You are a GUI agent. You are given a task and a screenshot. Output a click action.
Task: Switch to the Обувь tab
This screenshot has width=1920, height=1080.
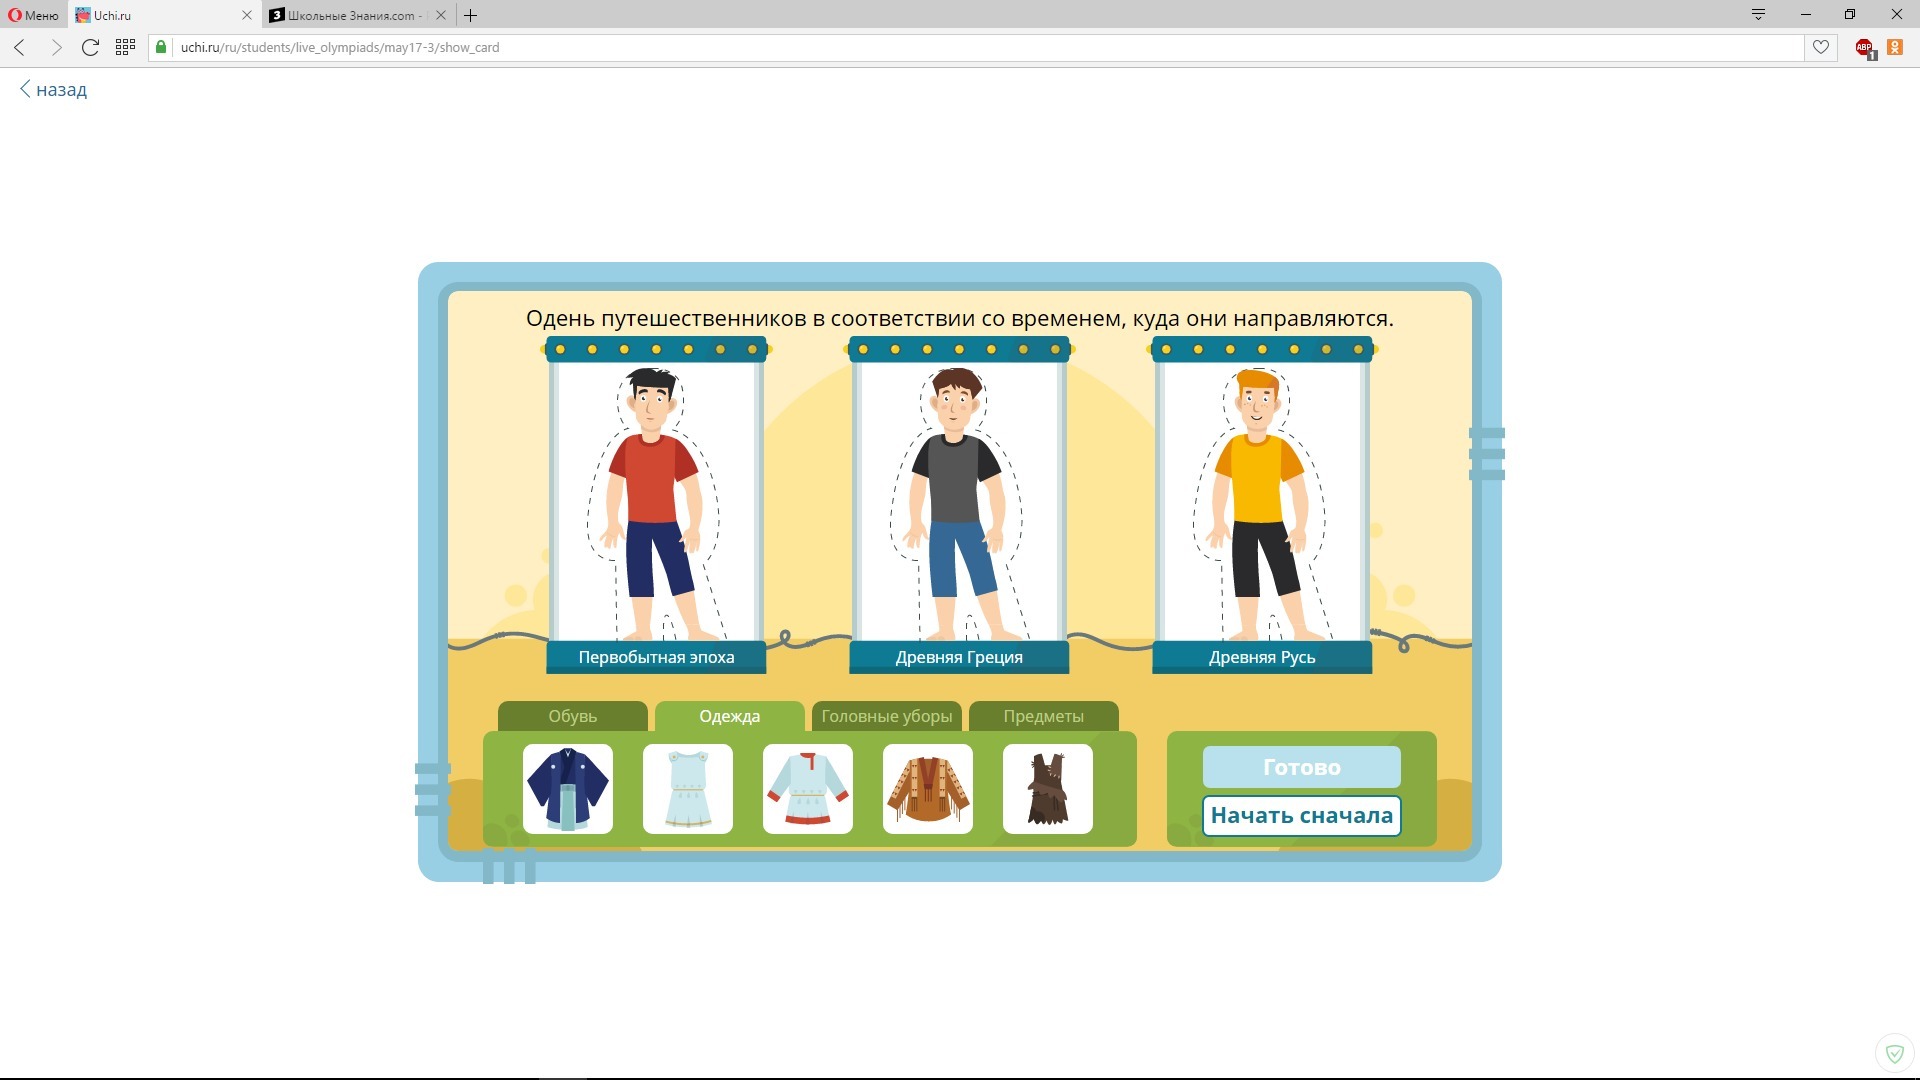[x=572, y=716]
